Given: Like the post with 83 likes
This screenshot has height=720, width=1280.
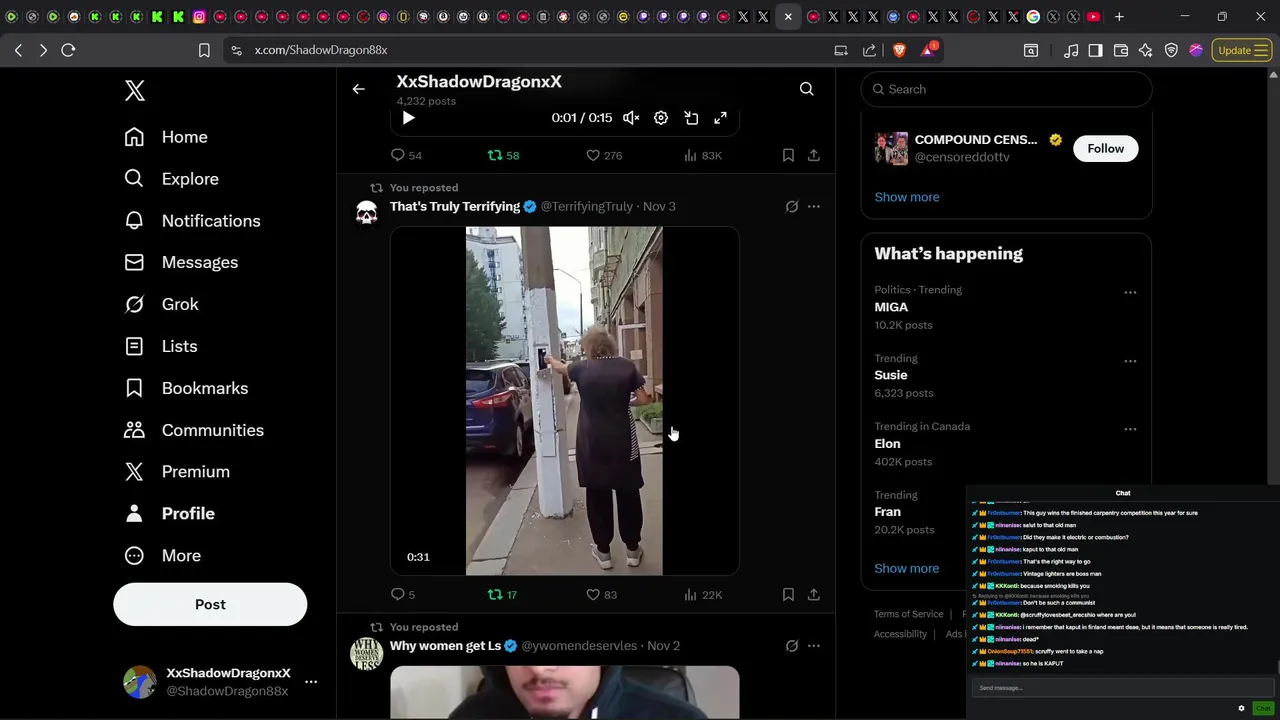Looking at the screenshot, I should coord(601,594).
